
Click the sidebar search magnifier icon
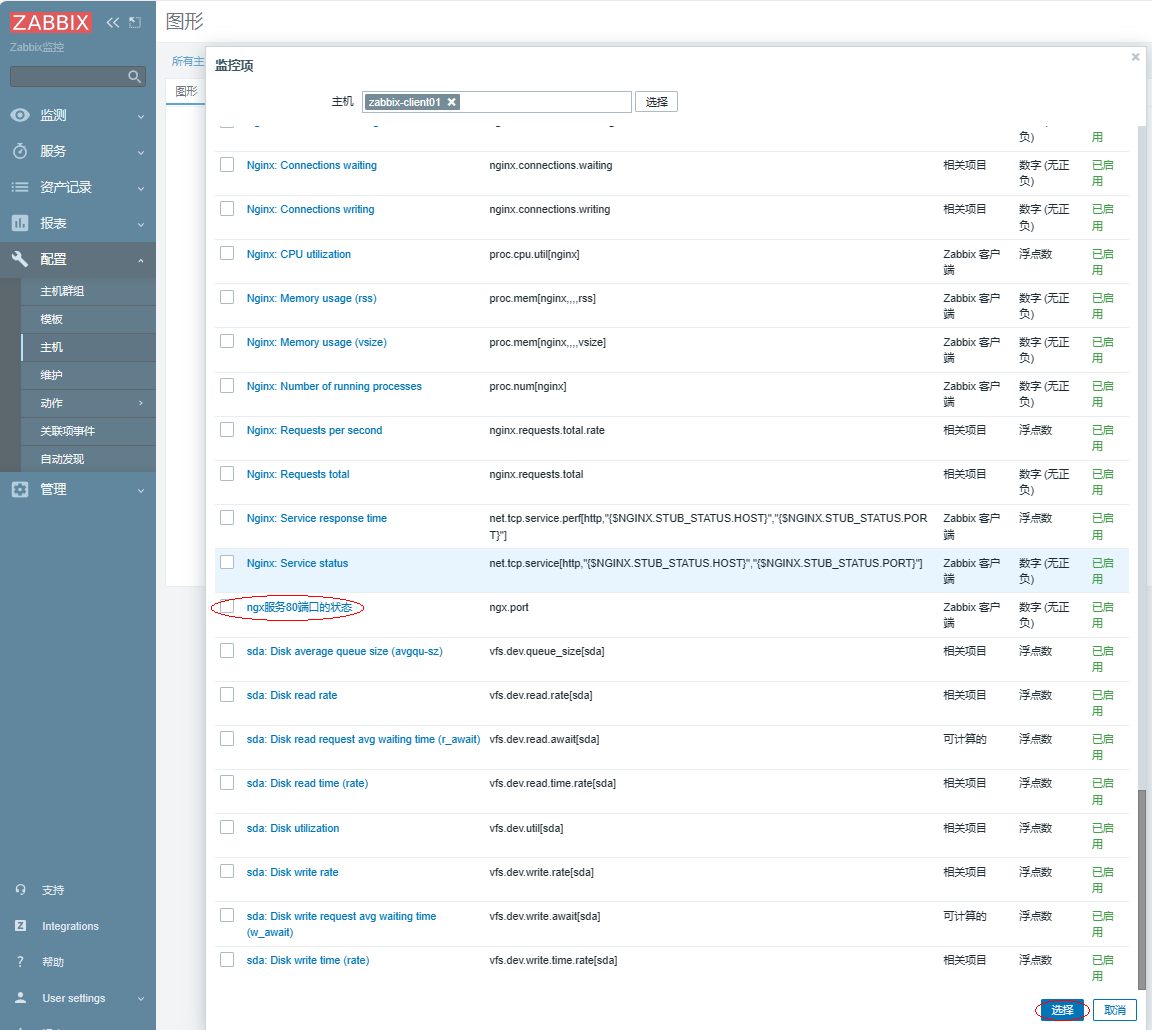pyautogui.click(x=135, y=77)
